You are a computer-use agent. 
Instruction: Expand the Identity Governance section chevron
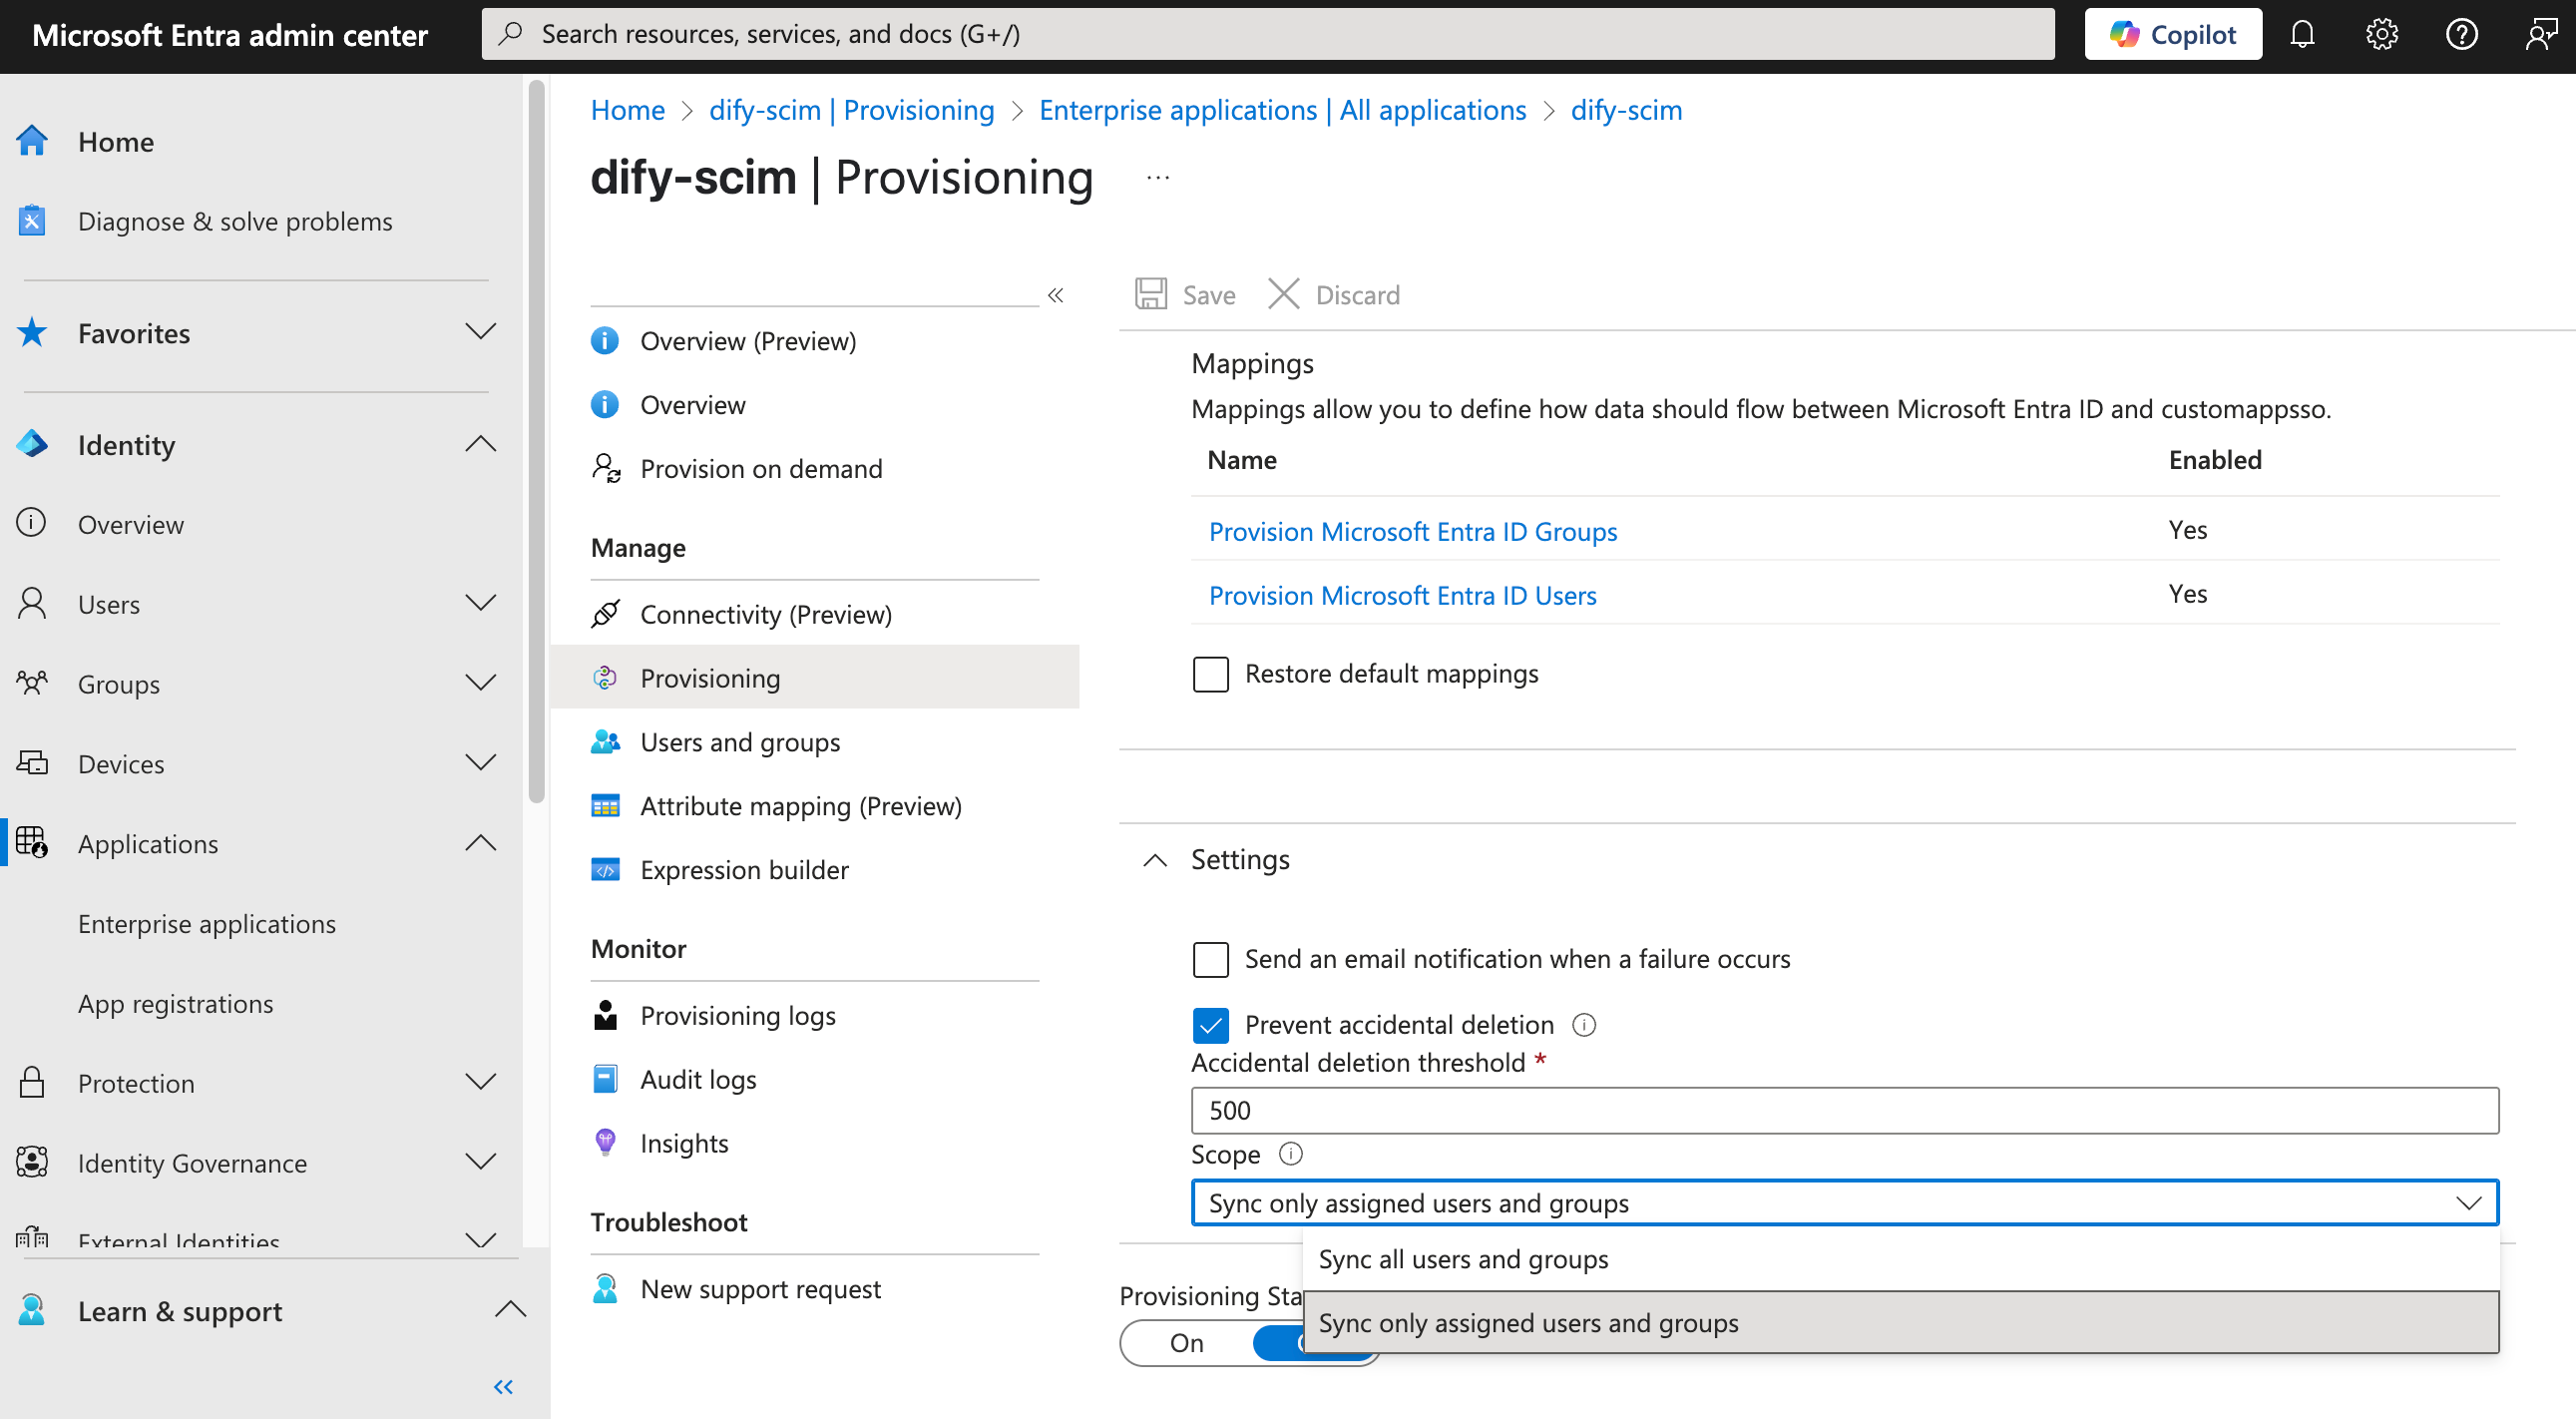(481, 1163)
